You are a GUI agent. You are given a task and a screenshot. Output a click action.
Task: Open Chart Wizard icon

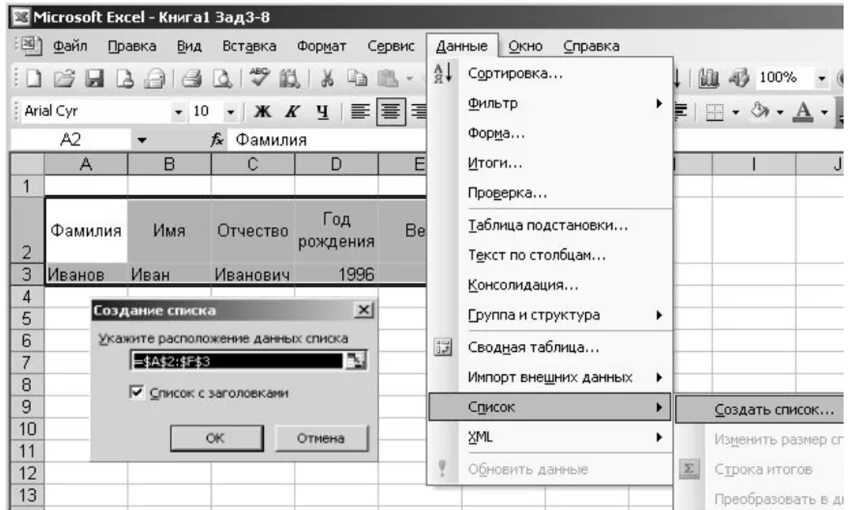click(709, 78)
